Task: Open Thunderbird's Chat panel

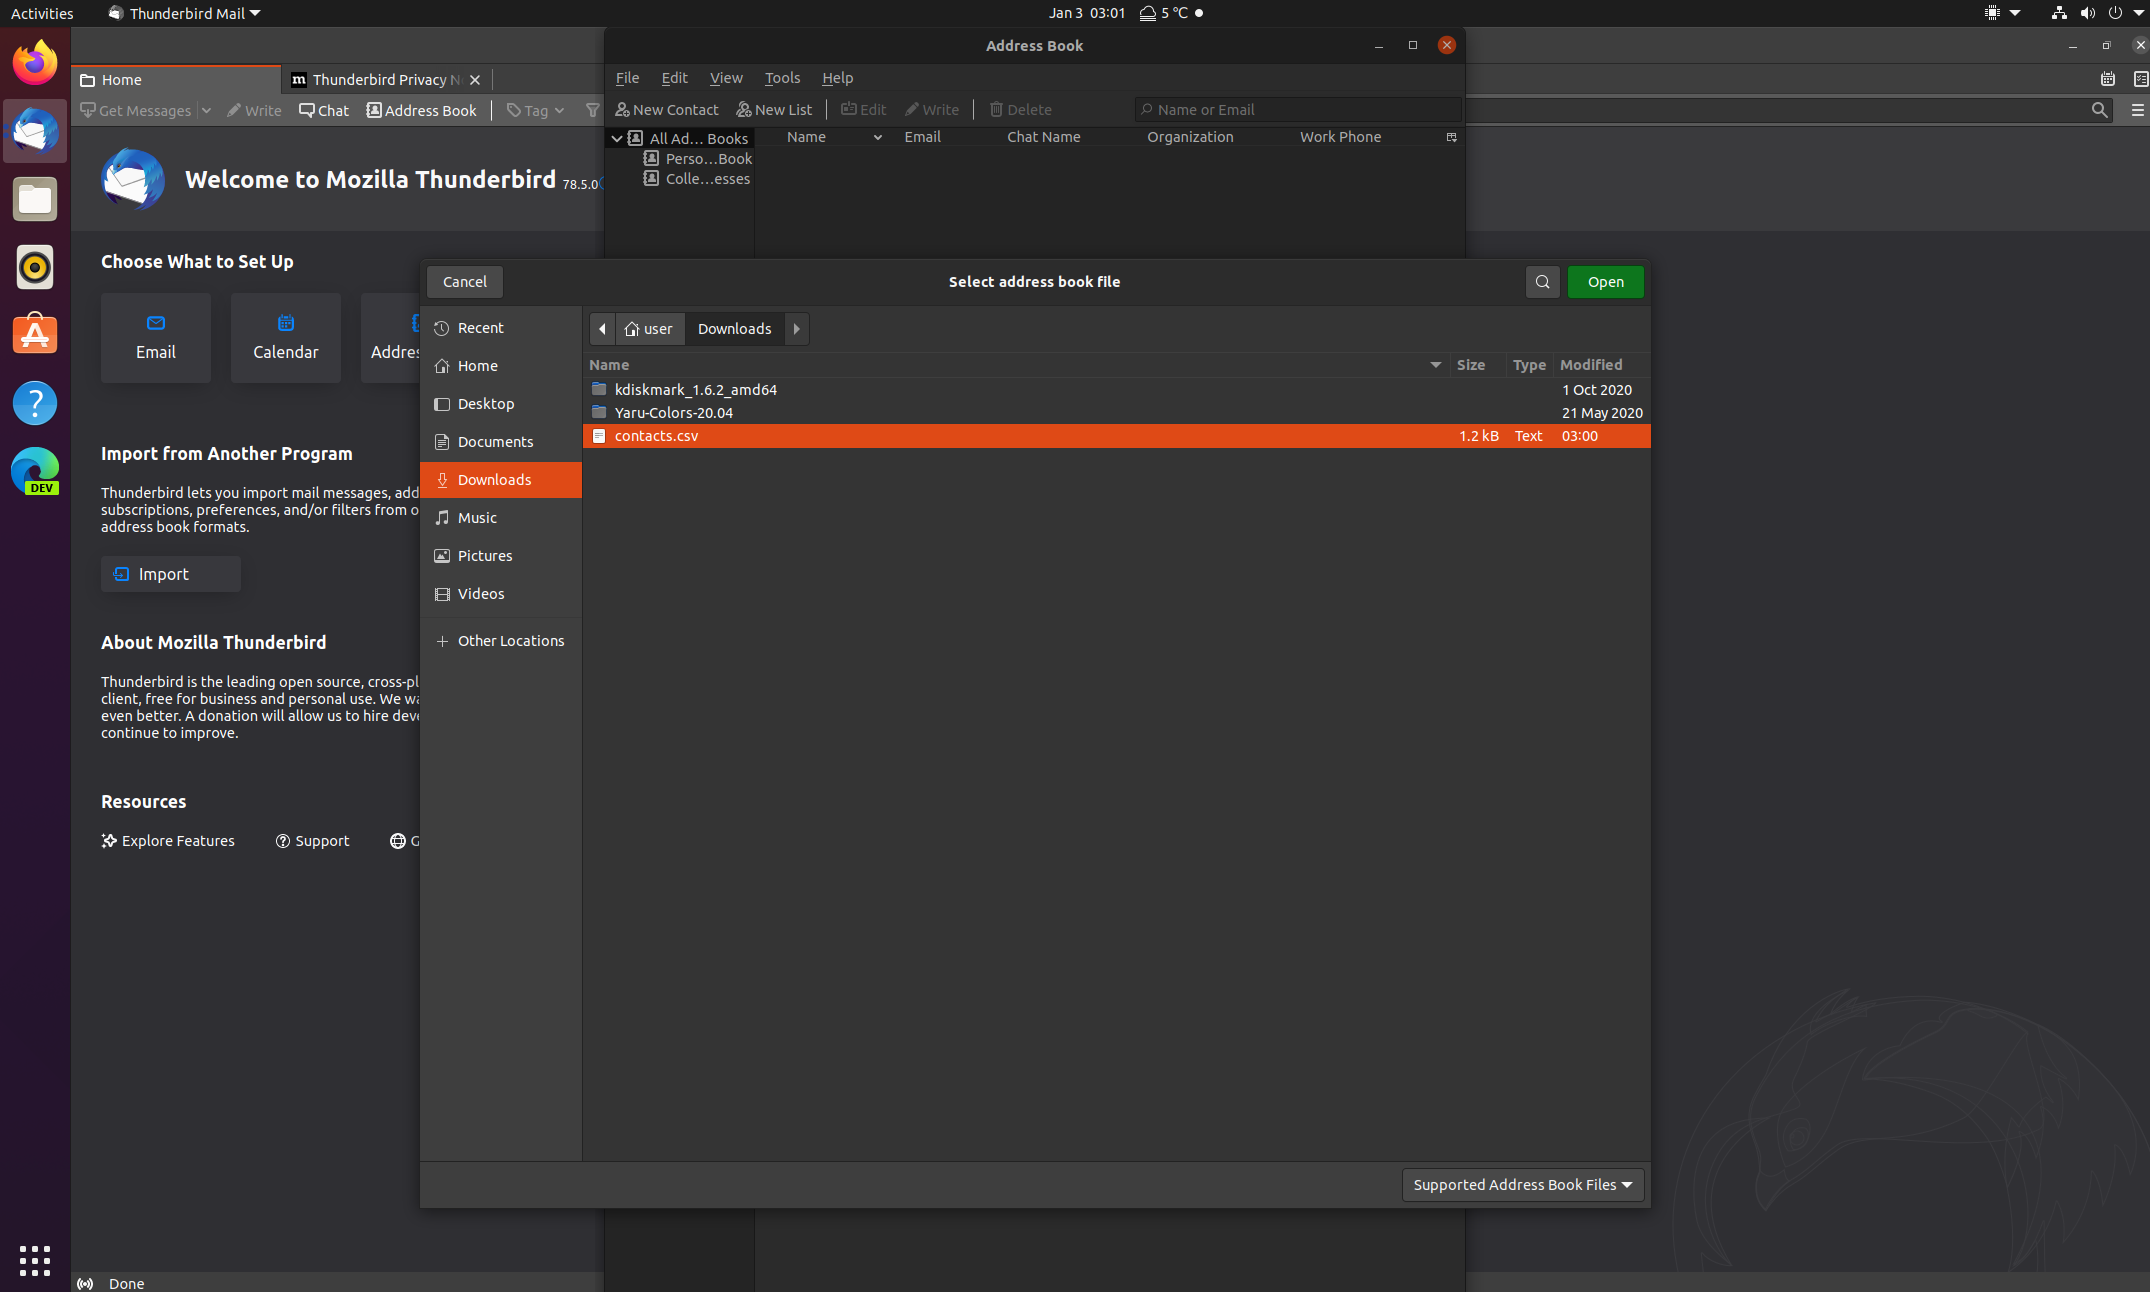Action: (x=322, y=111)
